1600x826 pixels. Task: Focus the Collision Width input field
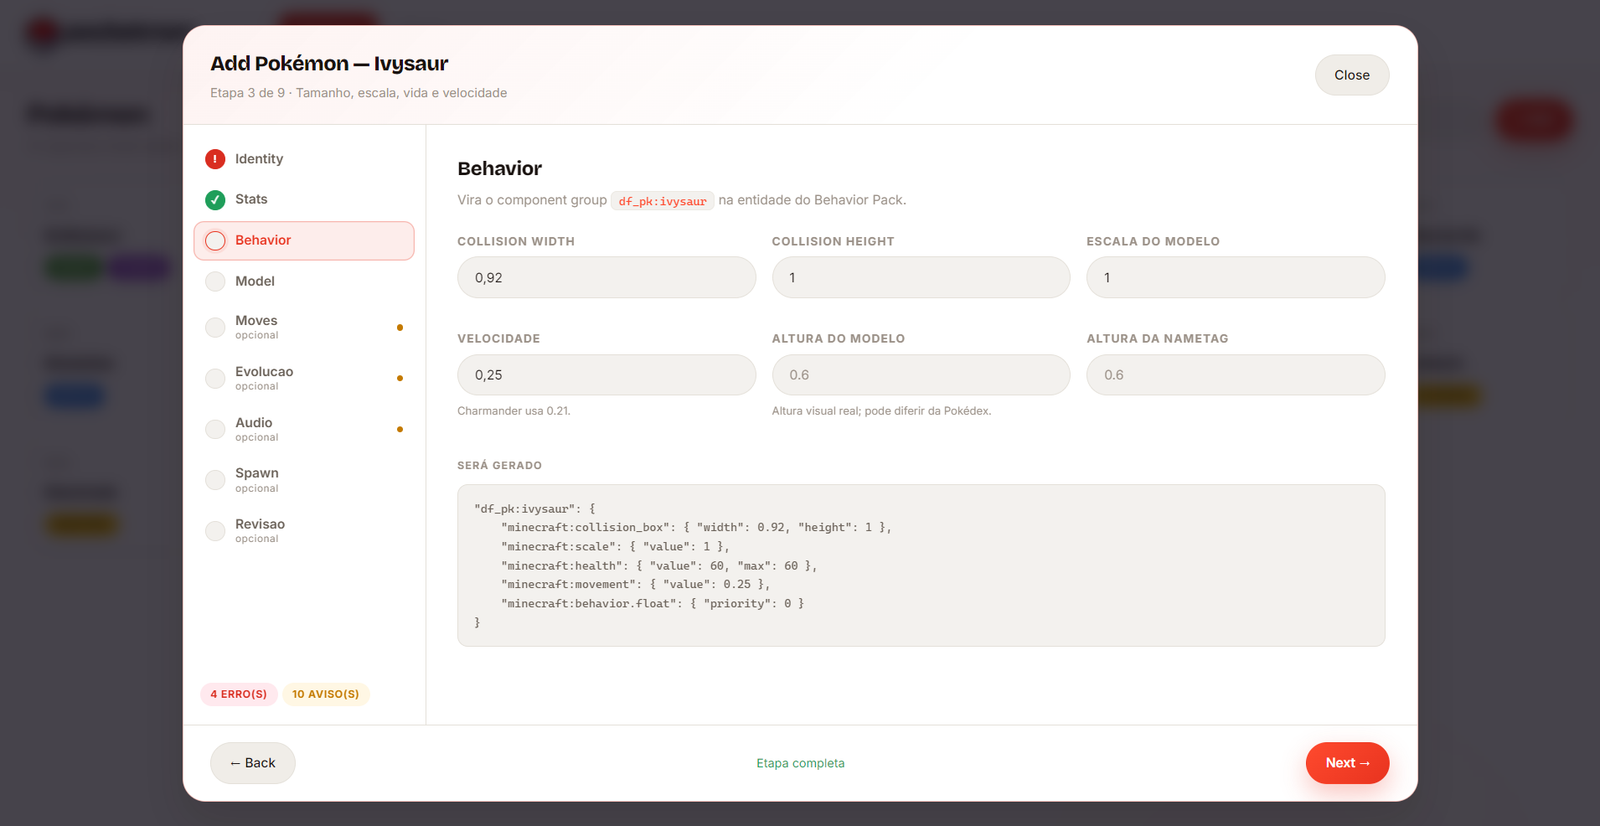coord(607,277)
